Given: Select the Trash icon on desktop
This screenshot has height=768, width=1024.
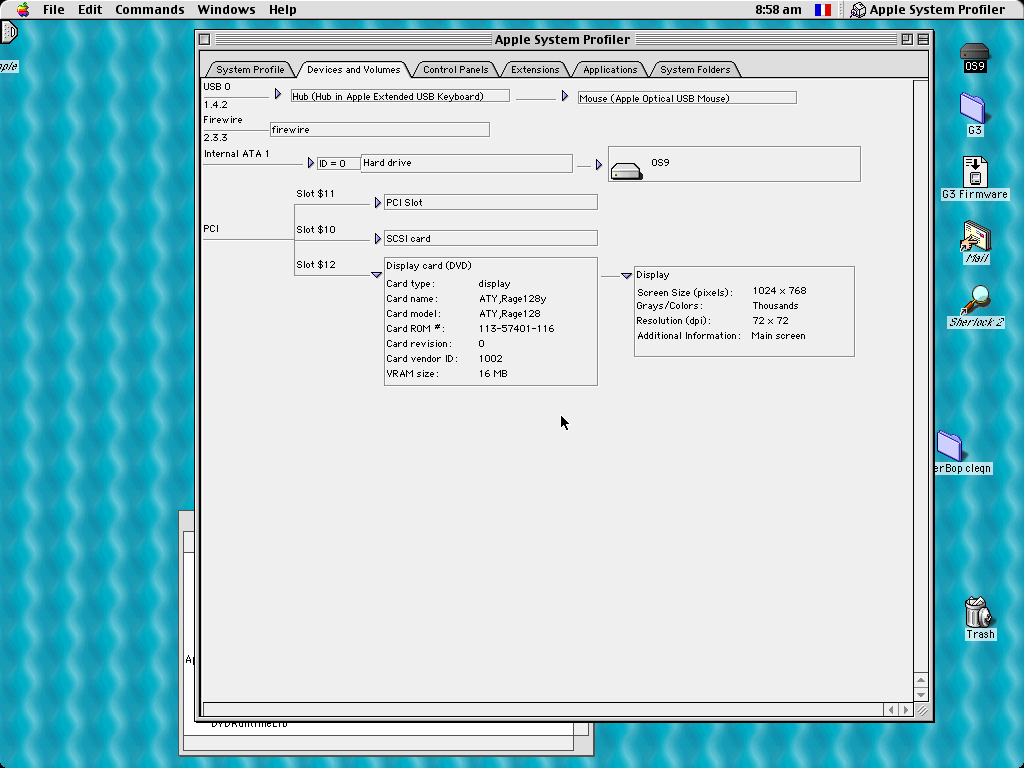Looking at the screenshot, I should coord(978,612).
